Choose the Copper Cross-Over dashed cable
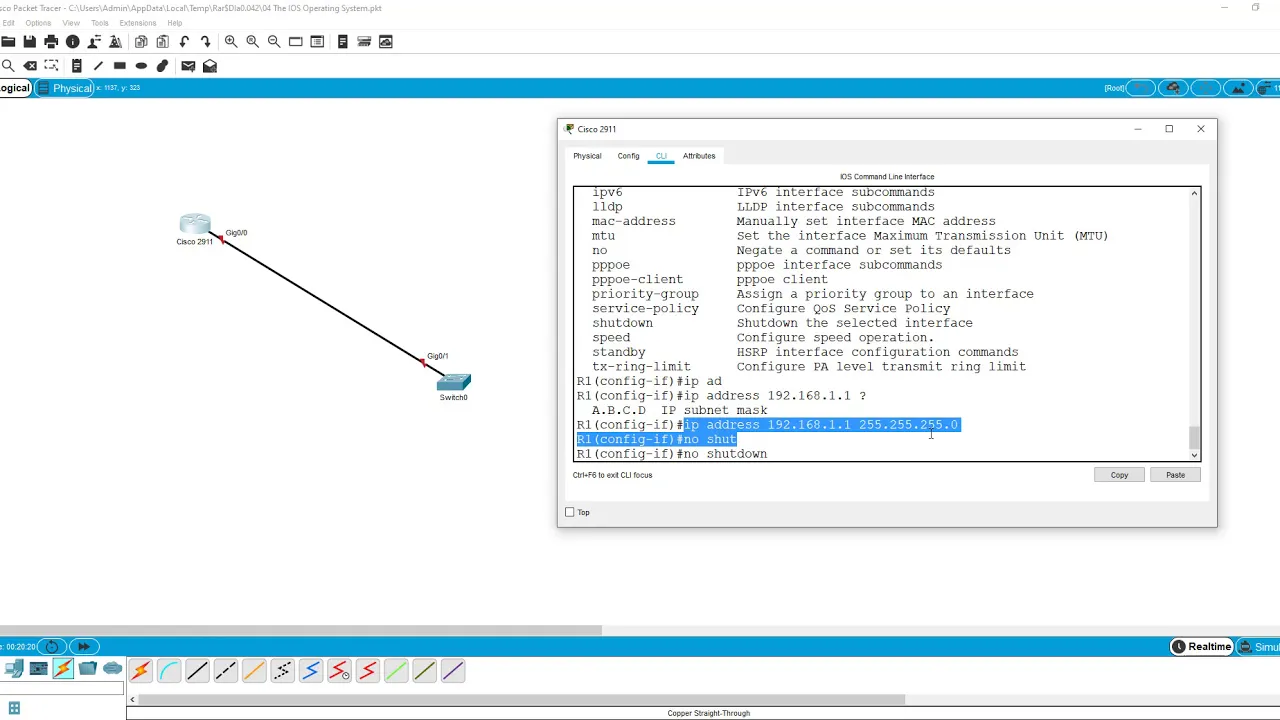This screenshot has width=1280, height=720. point(225,671)
